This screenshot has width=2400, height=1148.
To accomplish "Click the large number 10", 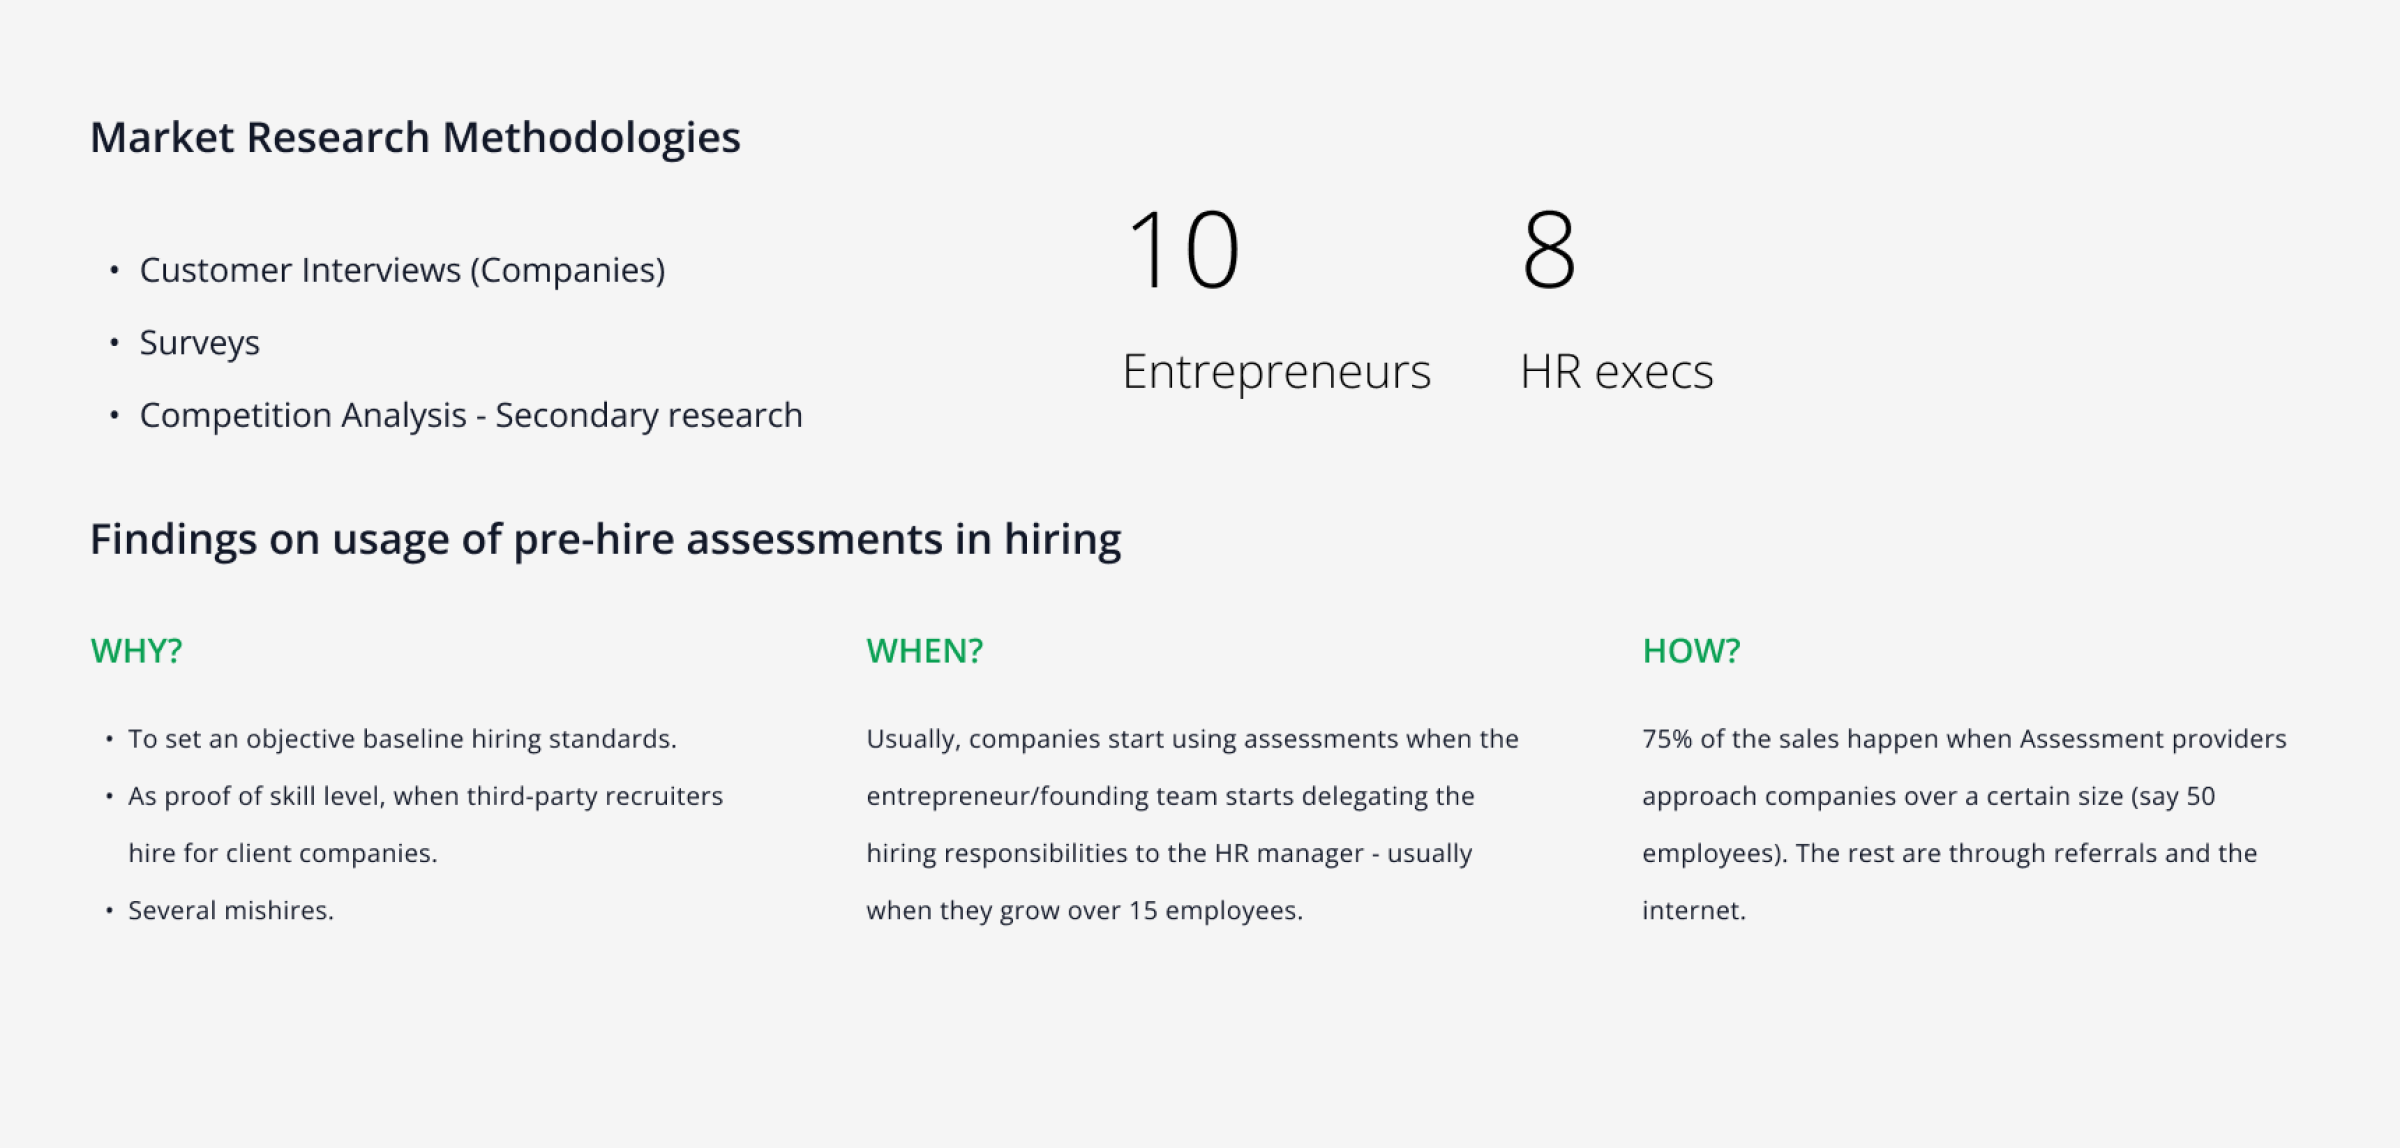I will coord(1183,250).
